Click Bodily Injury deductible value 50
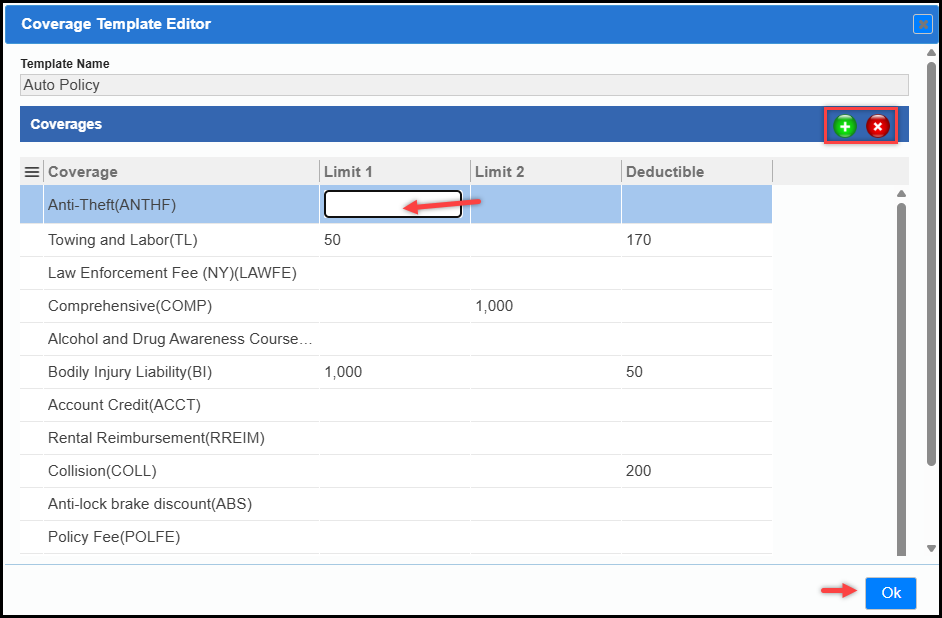Viewport: 942px width, 618px height. pyautogui.click(x=634, y=372)
